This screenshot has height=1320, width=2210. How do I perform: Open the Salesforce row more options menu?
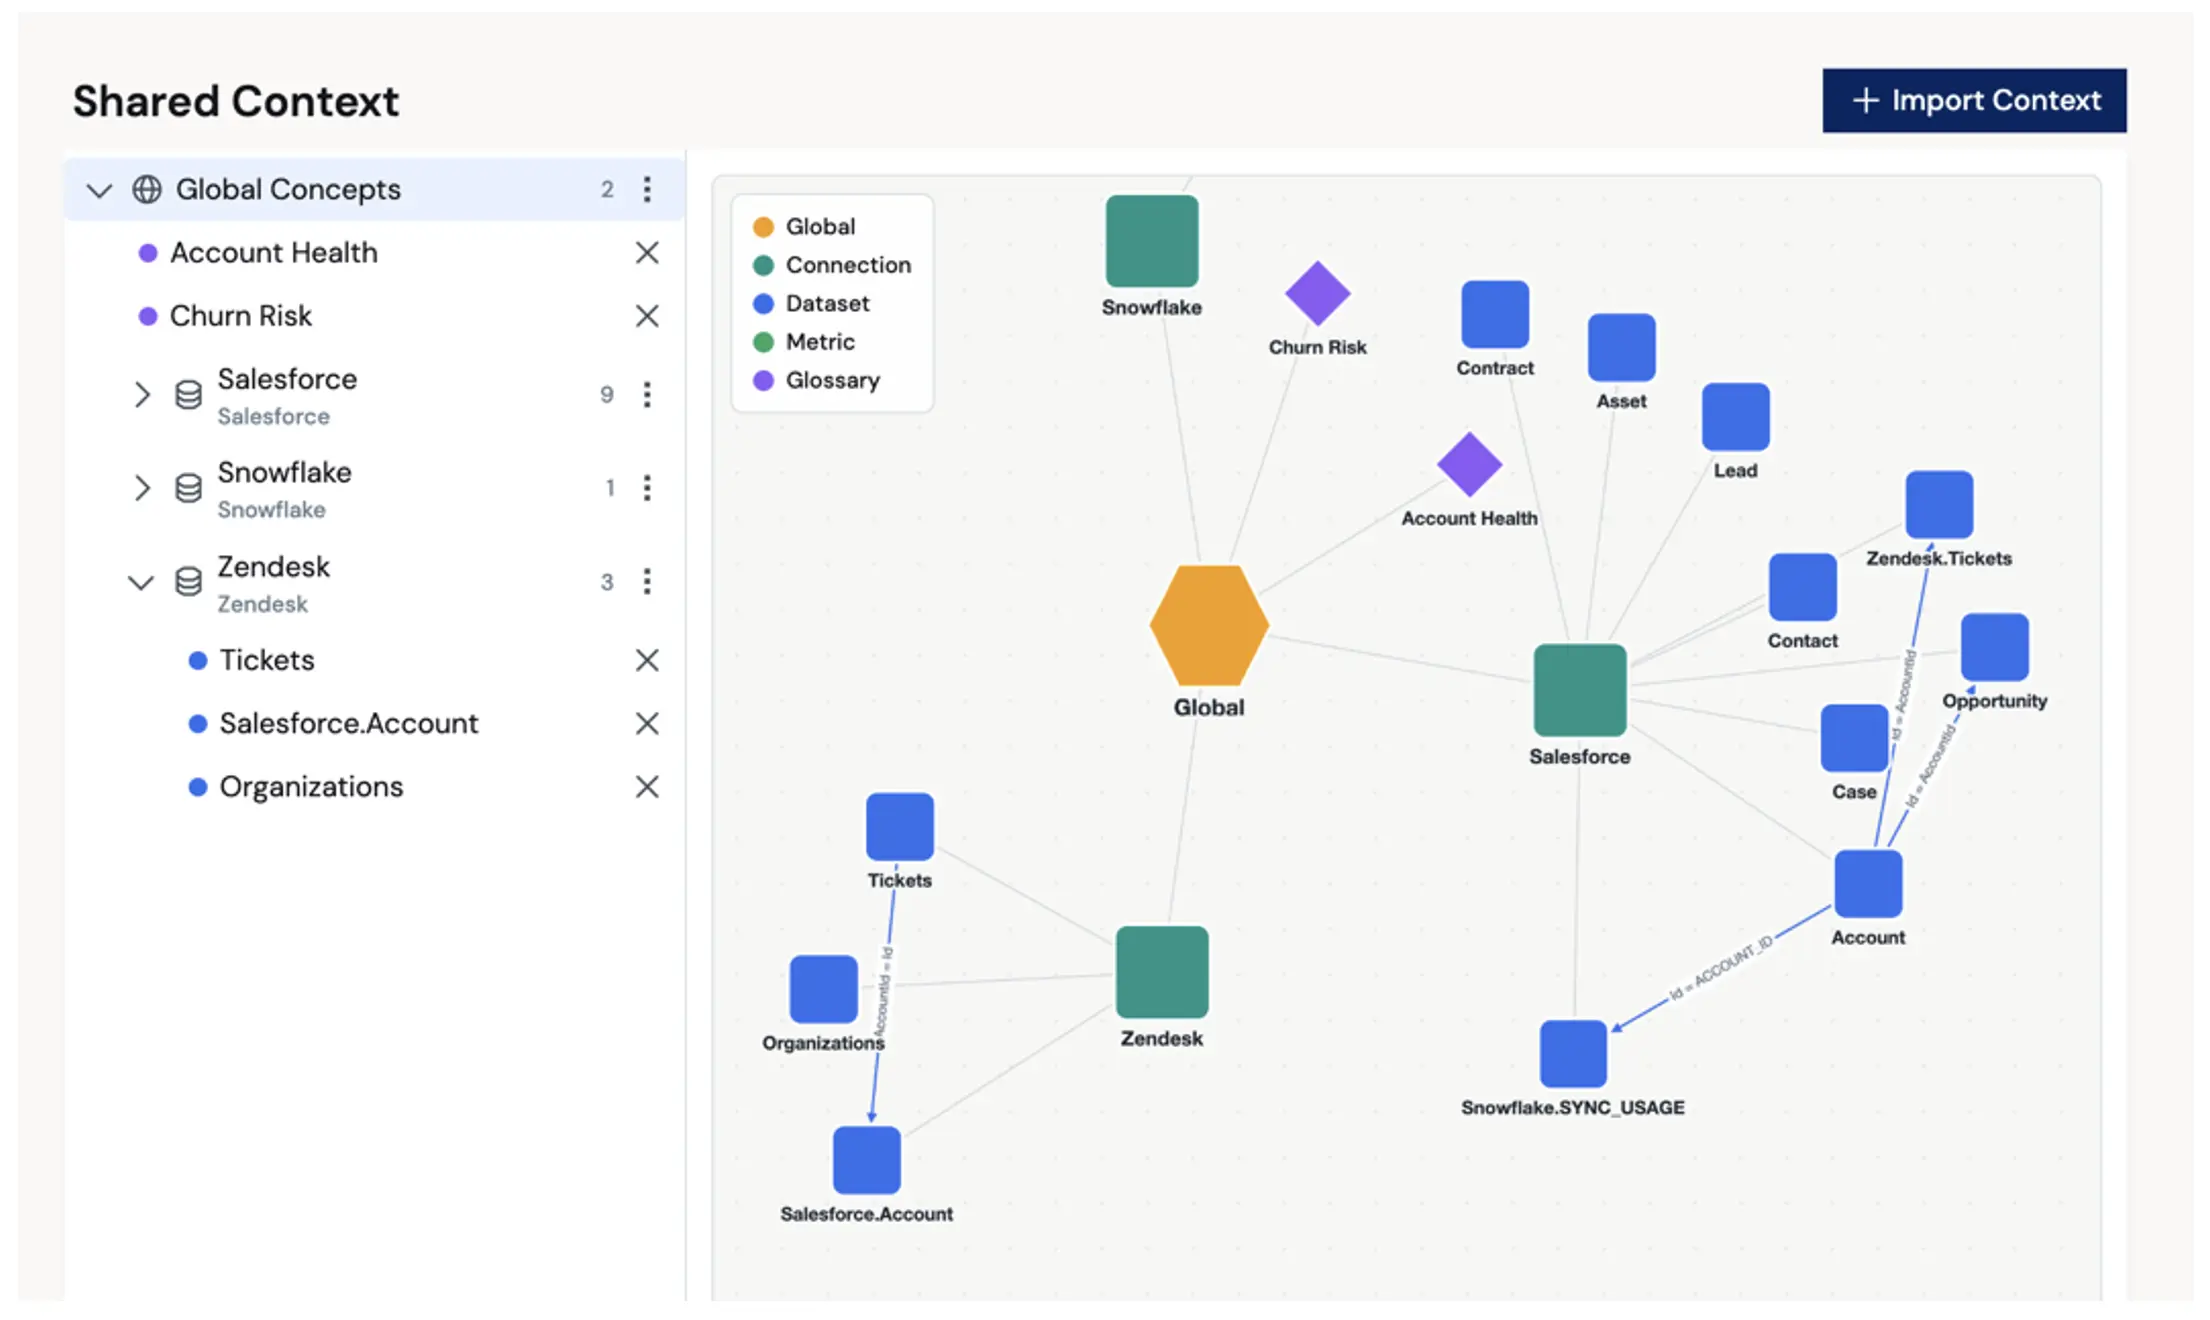click(x=647, y=395)
